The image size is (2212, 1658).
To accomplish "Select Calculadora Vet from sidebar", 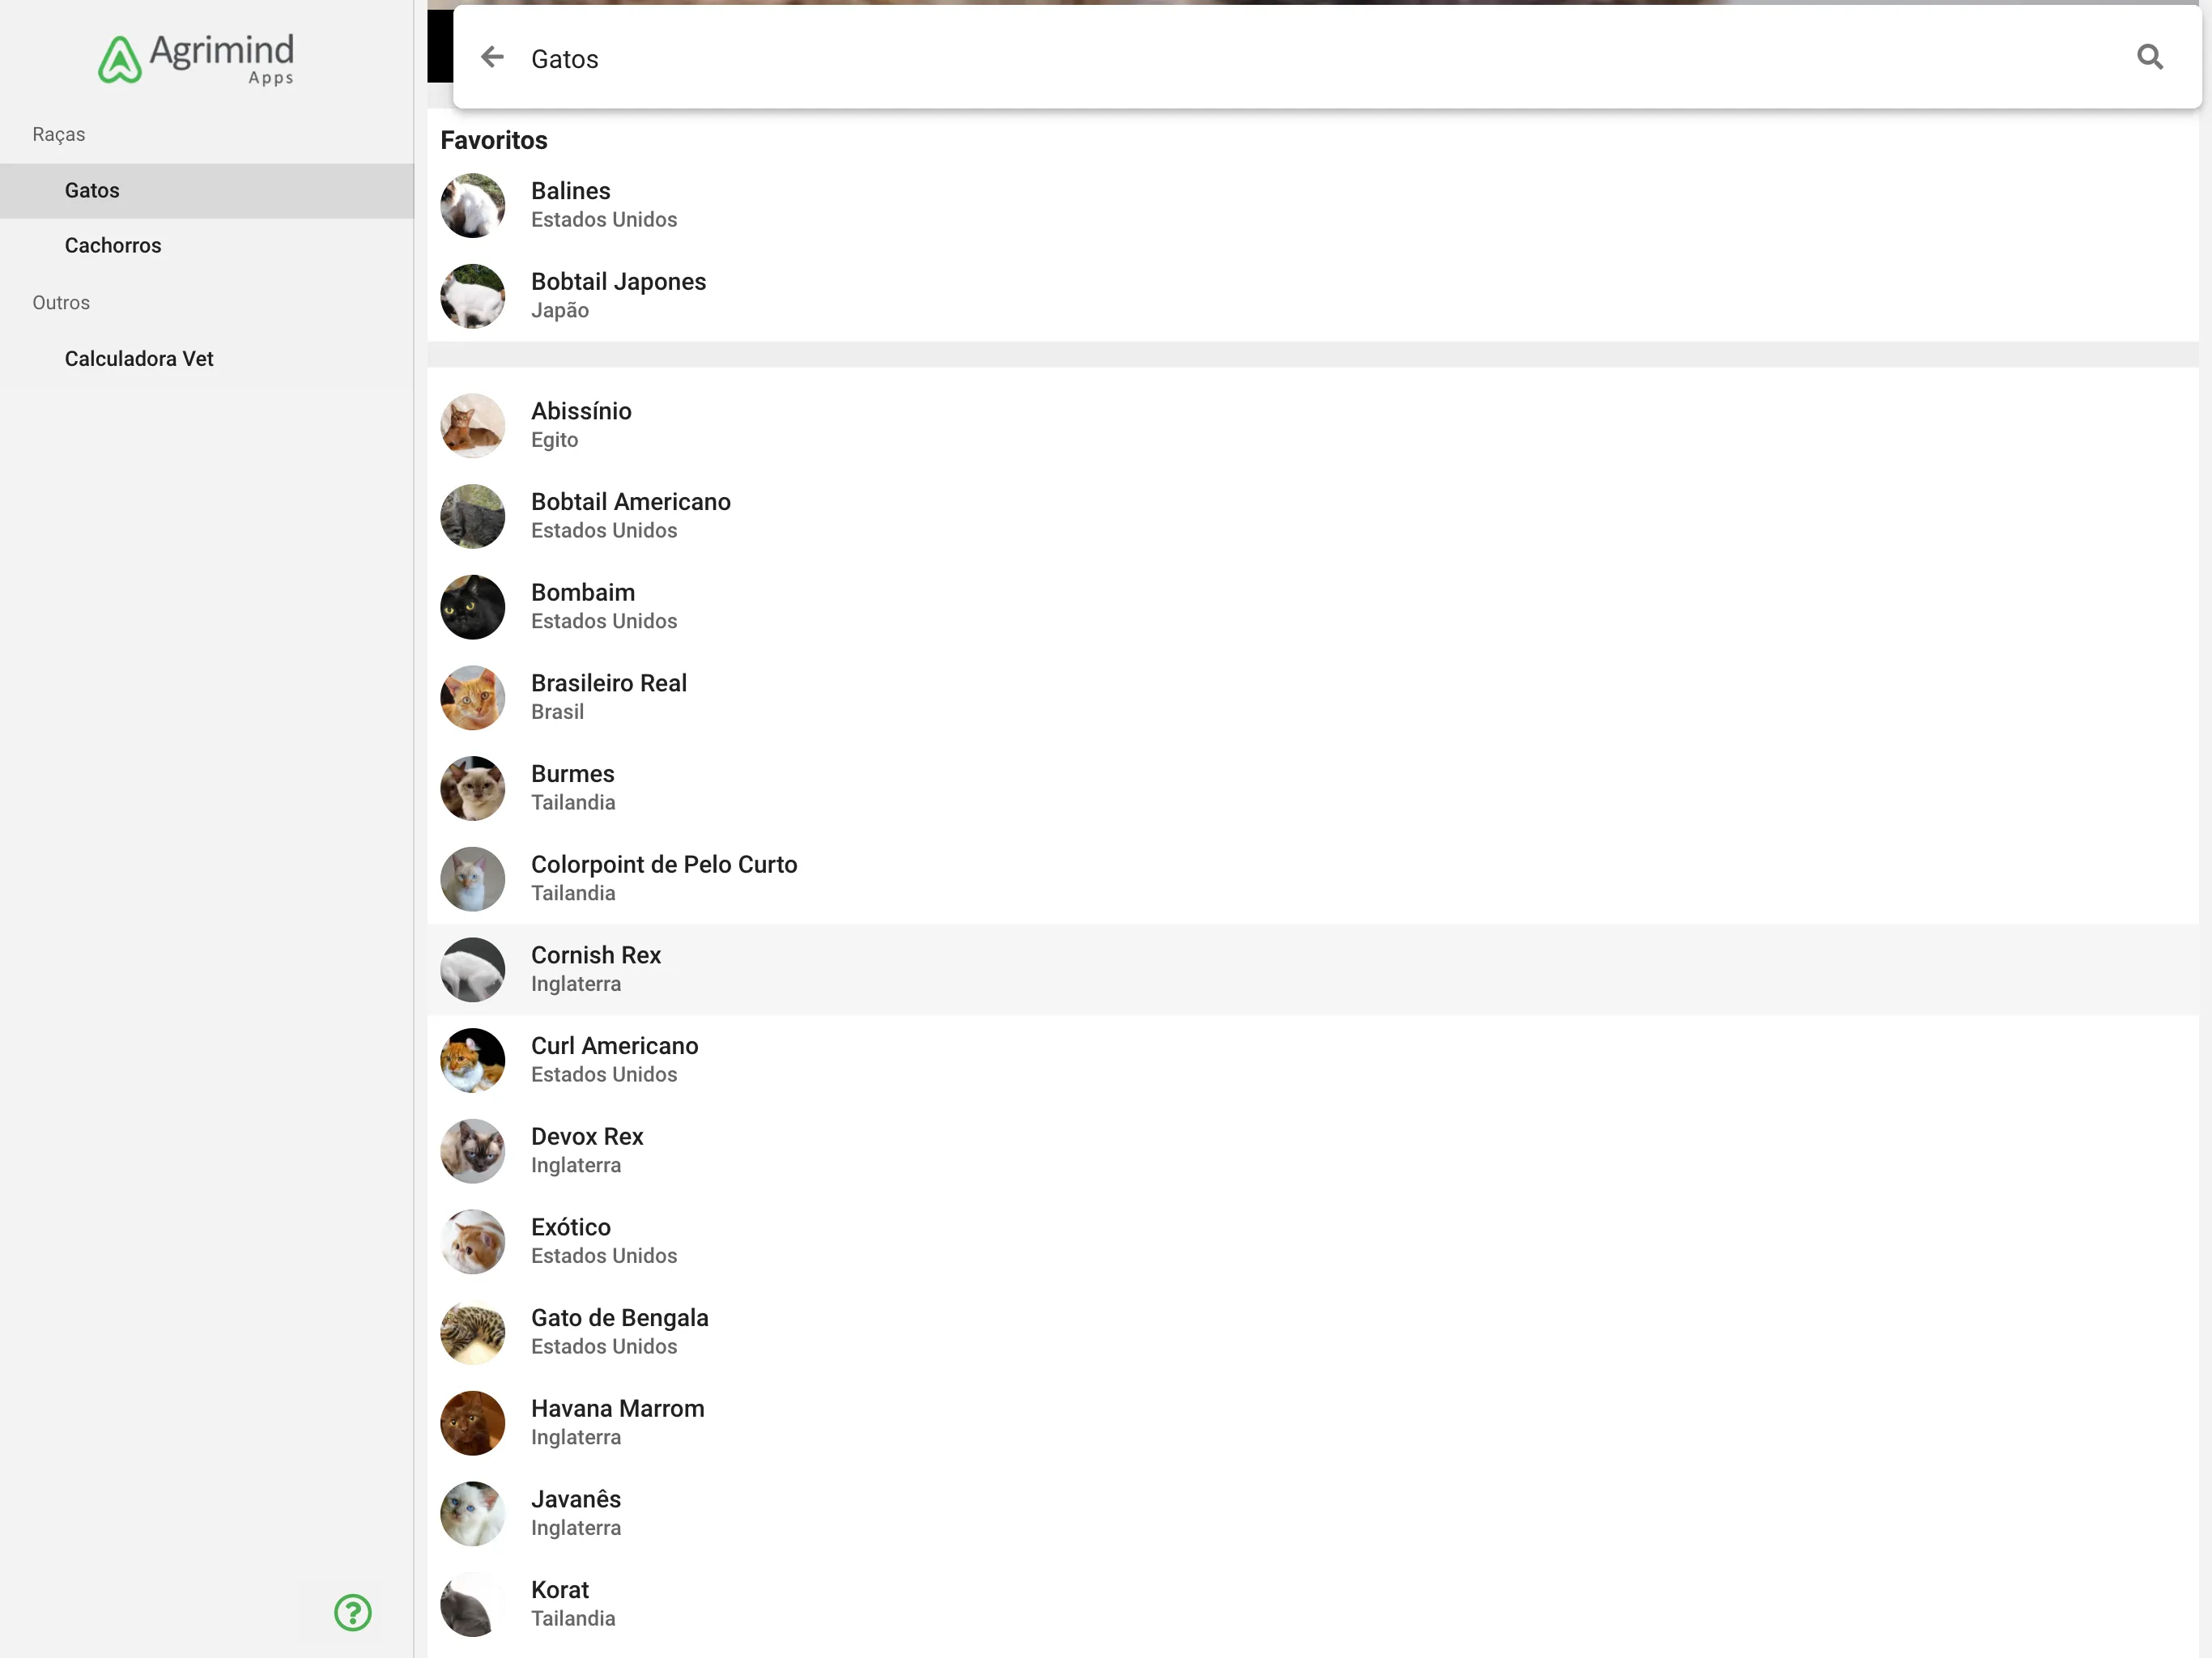I will pos(139,359).
